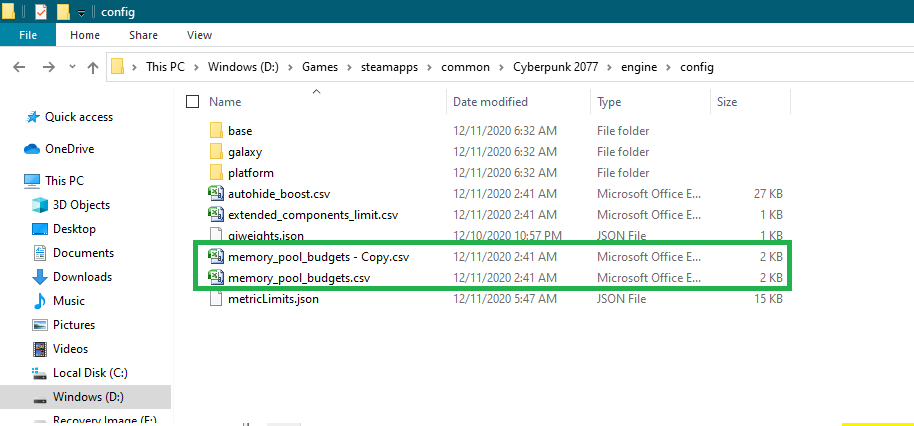Open Downloads in navigation pane

pos(82,277)
